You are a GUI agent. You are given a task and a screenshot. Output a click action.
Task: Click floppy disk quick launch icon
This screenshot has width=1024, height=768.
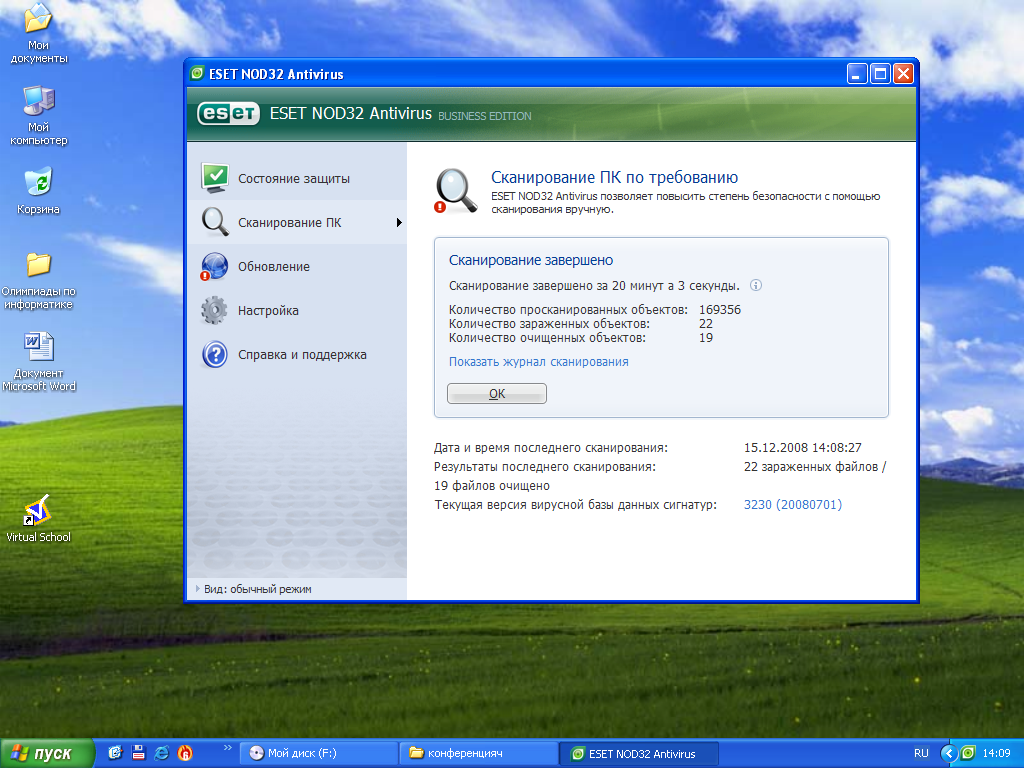pos(138,753)
